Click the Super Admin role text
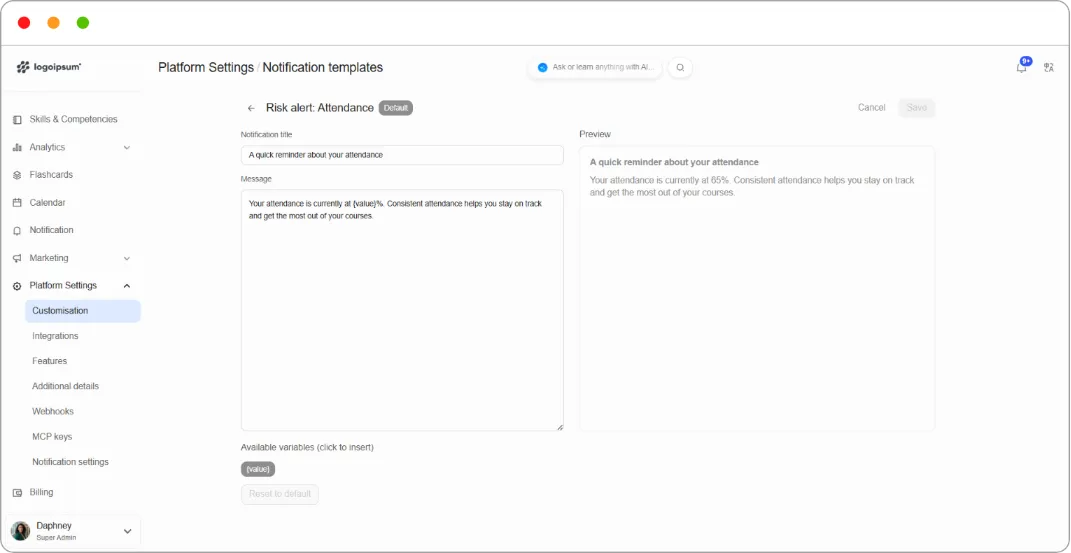 56,538
